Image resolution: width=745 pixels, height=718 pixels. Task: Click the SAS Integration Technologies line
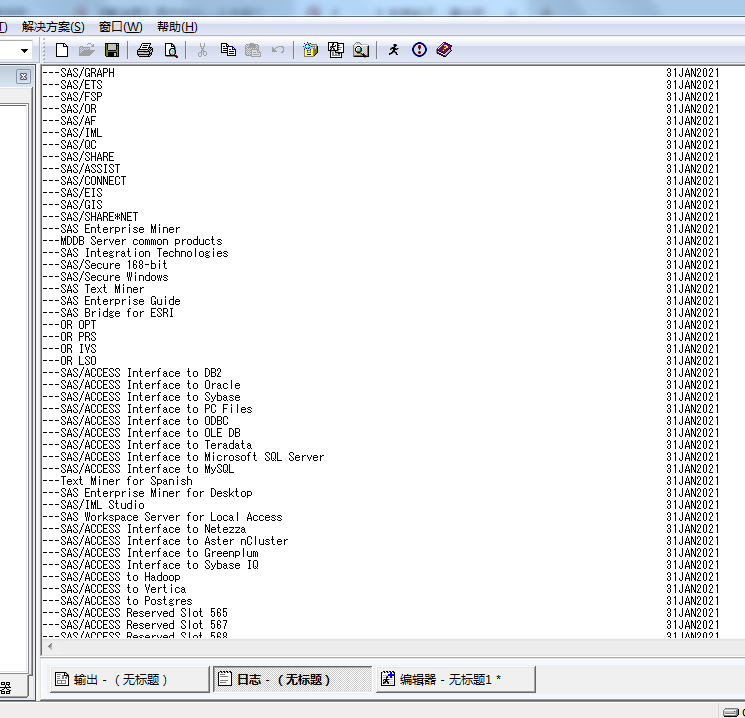135,253
